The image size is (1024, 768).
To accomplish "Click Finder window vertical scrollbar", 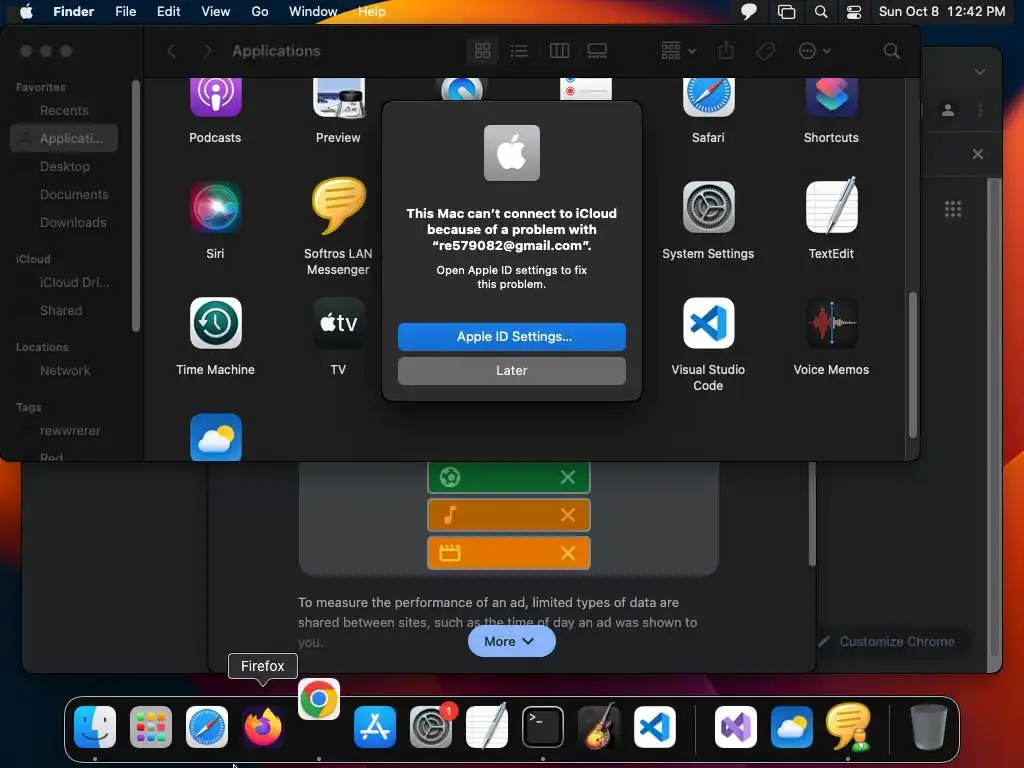I will click(912, 365).
